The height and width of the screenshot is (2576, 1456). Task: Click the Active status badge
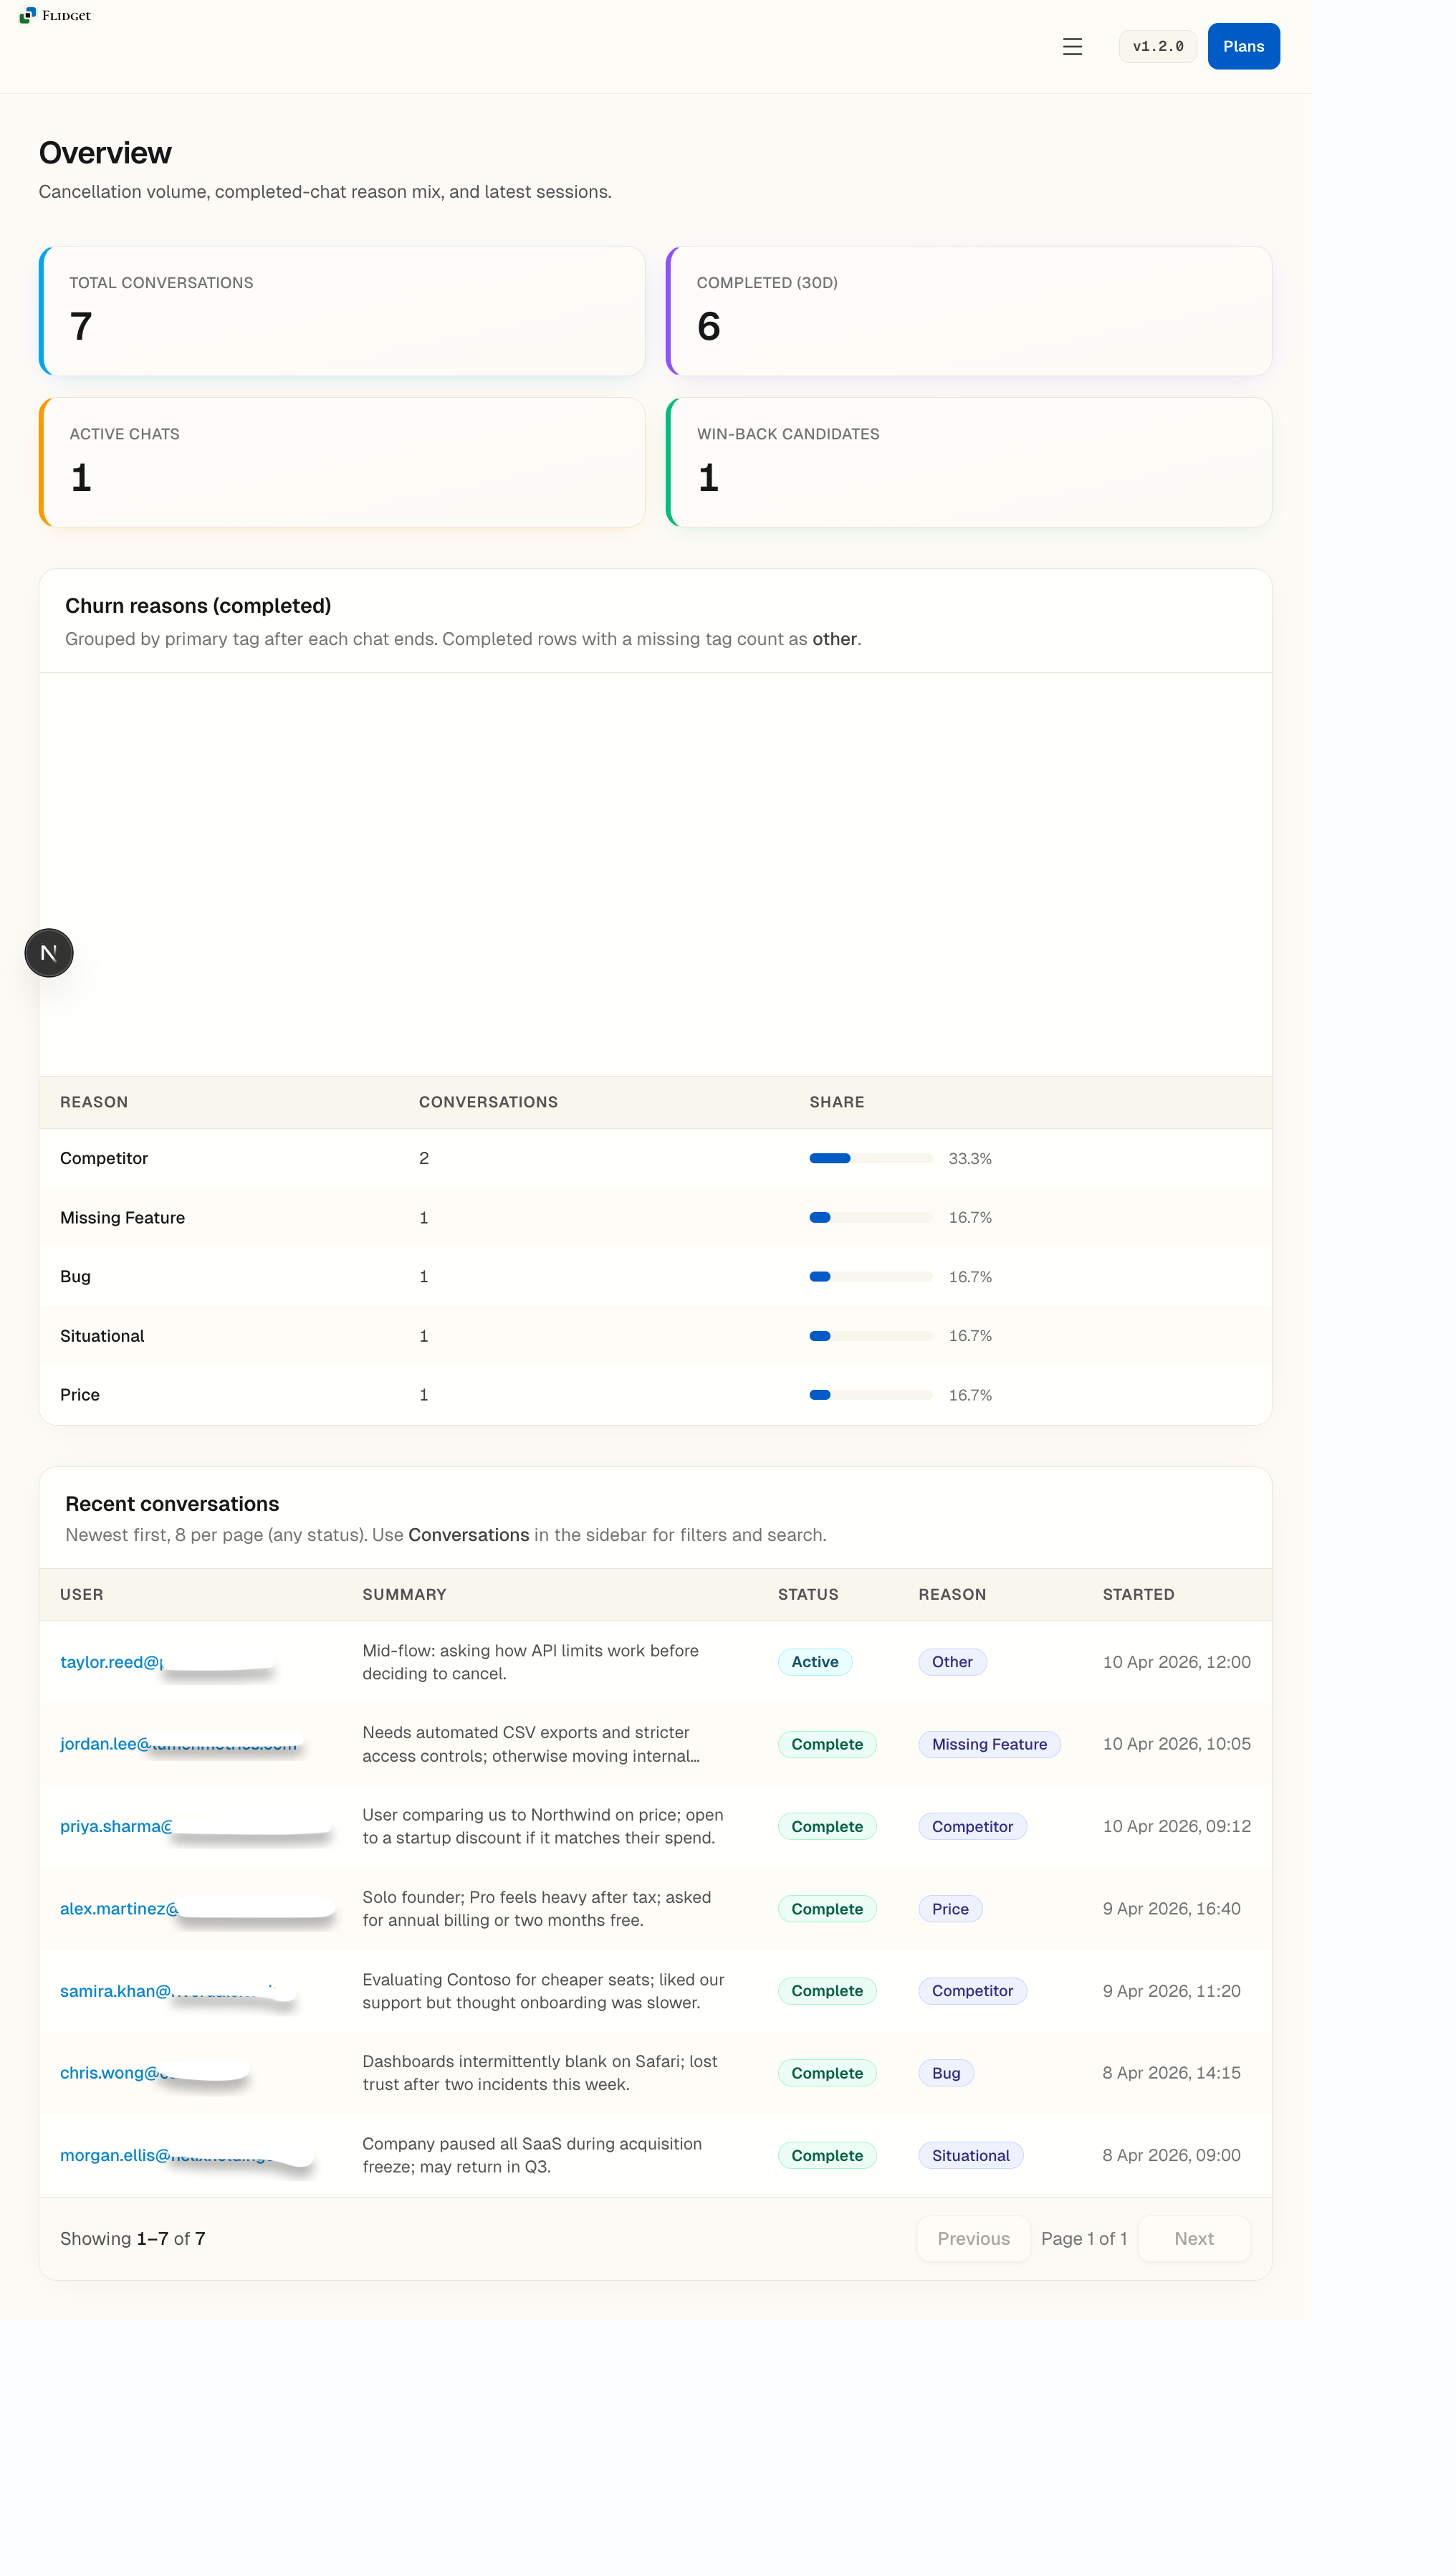tap(814, 1661)
